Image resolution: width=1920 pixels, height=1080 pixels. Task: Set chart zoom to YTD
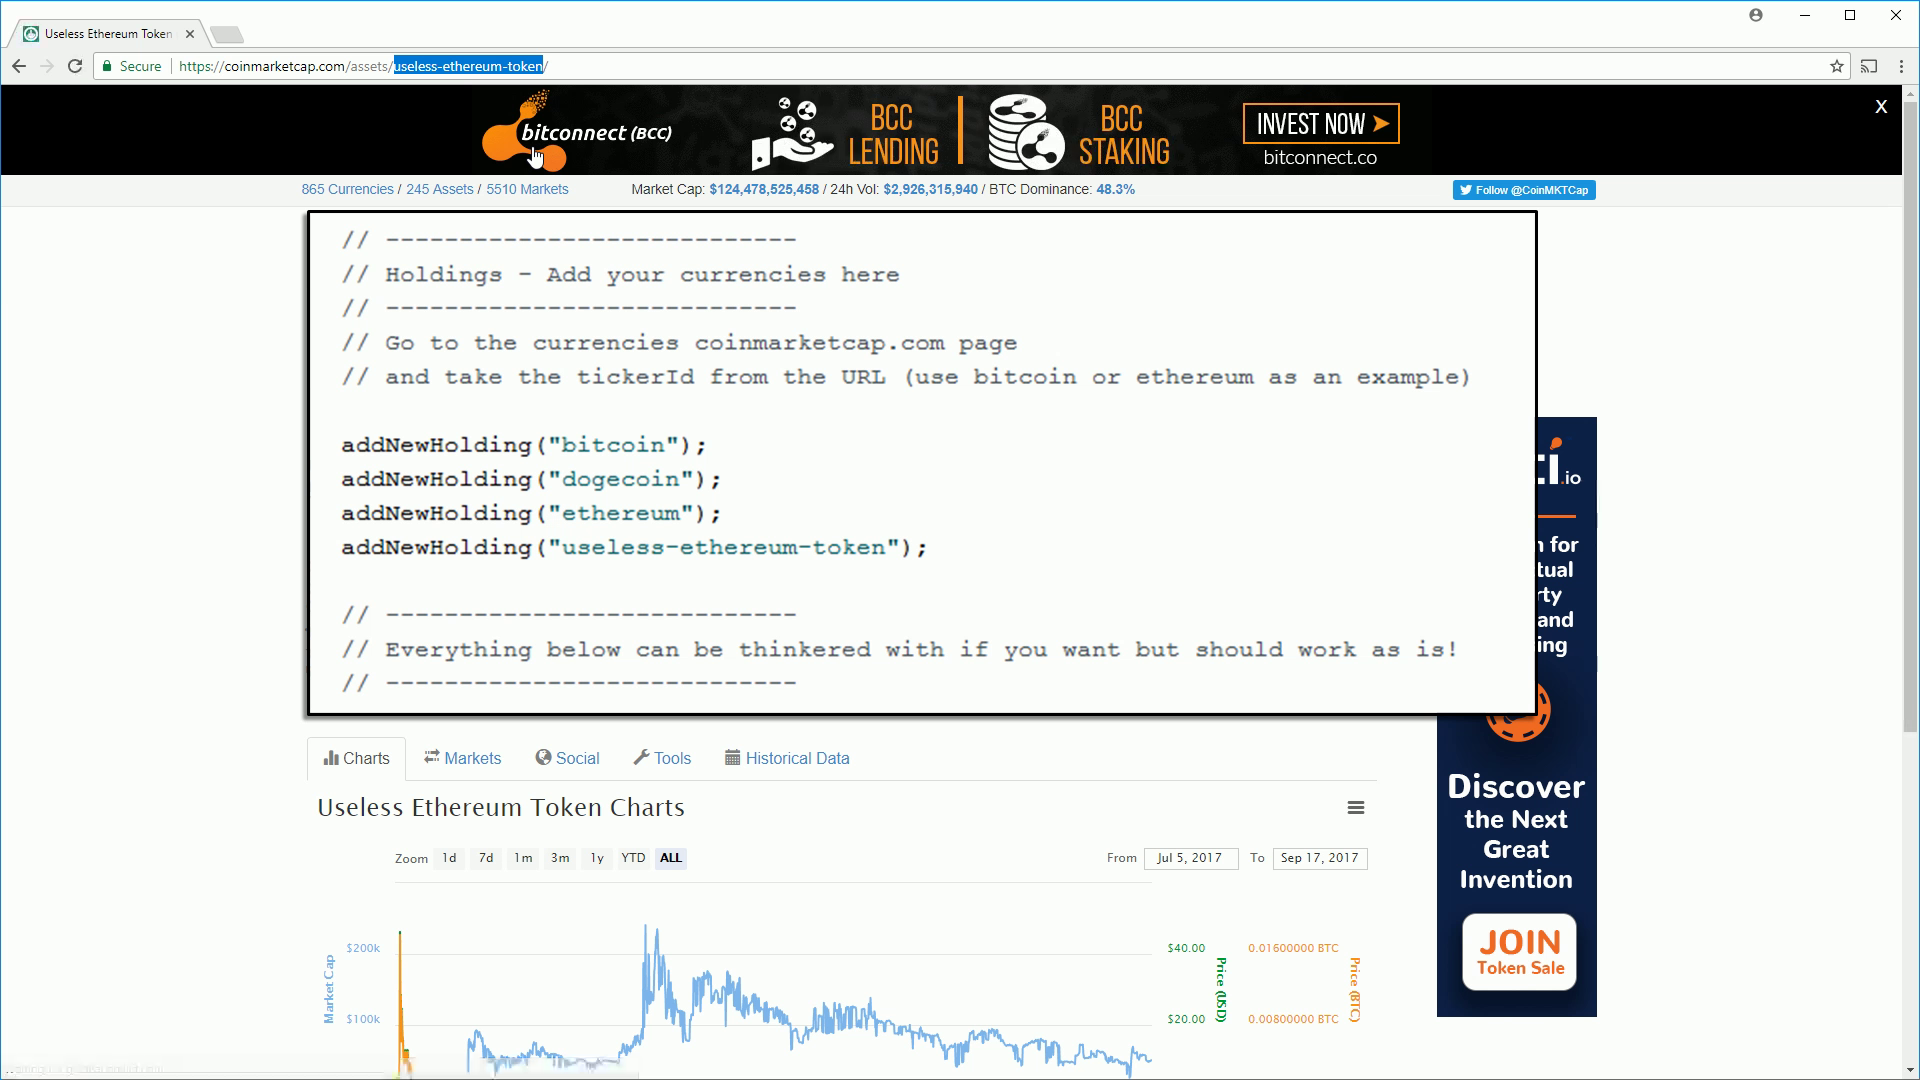tap(633, 858)
